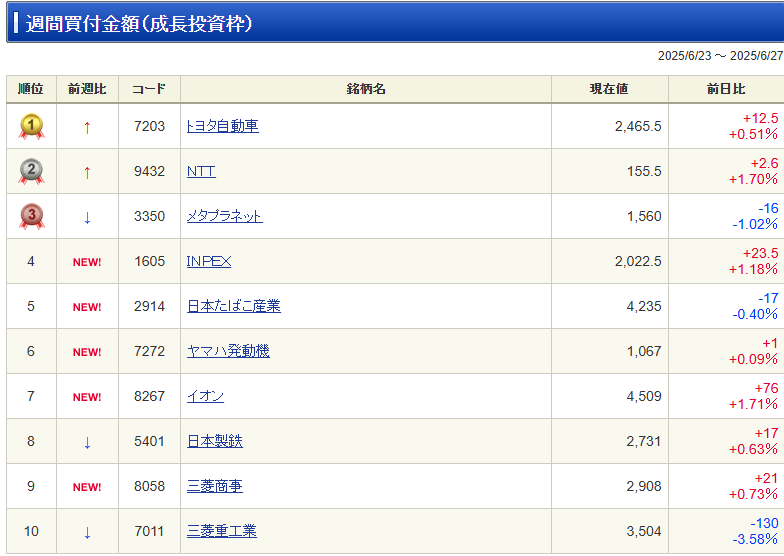Click the 現在値 column header
Viewport: 784px width, 556px height.
[610, 89]
